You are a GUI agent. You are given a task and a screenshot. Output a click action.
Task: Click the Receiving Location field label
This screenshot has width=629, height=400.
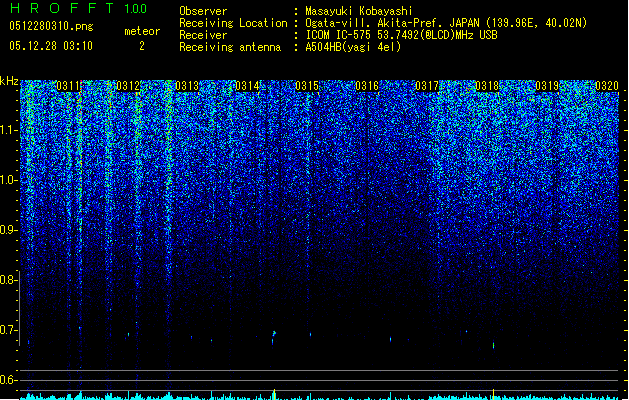pyautogui.click(x=233, y=23)
